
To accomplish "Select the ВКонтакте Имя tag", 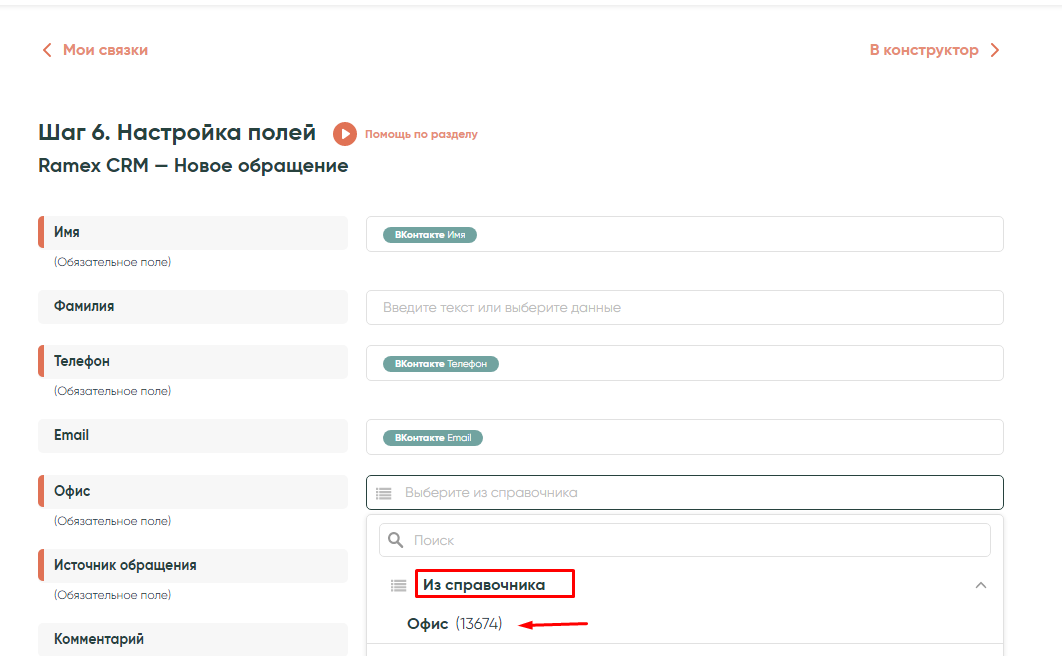I will [x=430, y=235].
